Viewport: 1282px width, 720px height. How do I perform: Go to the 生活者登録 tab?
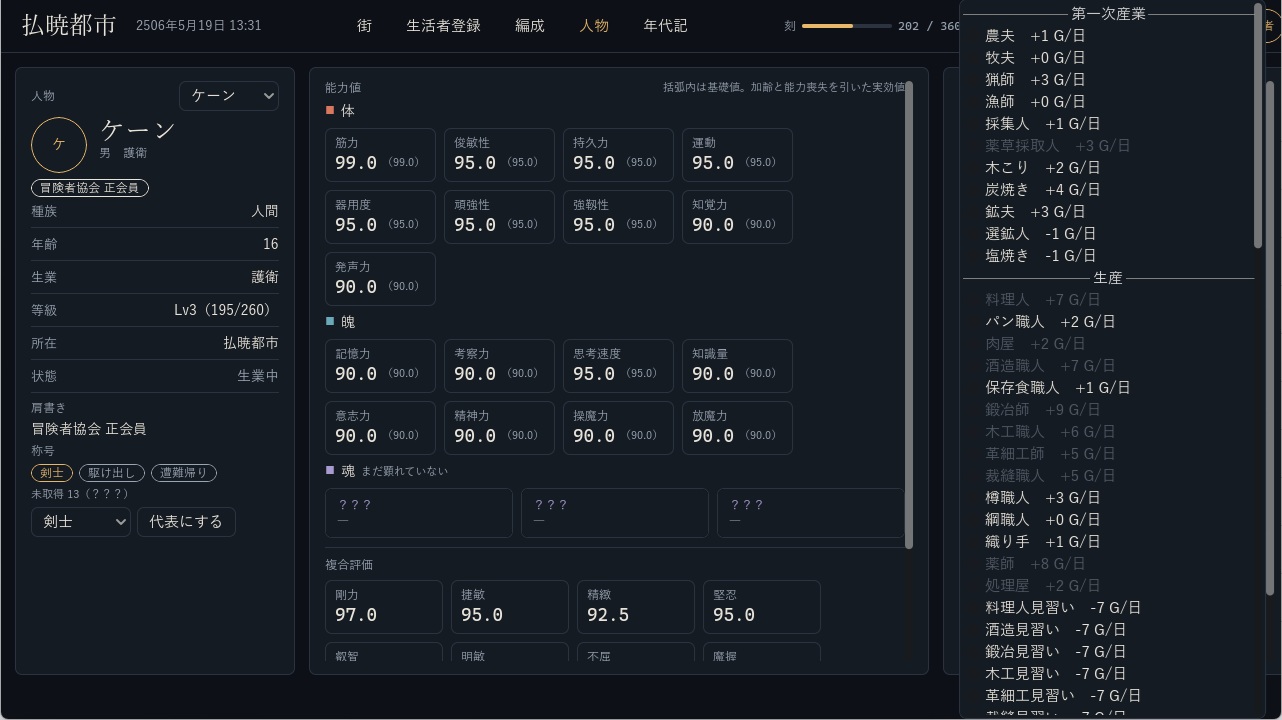[443, 26]
